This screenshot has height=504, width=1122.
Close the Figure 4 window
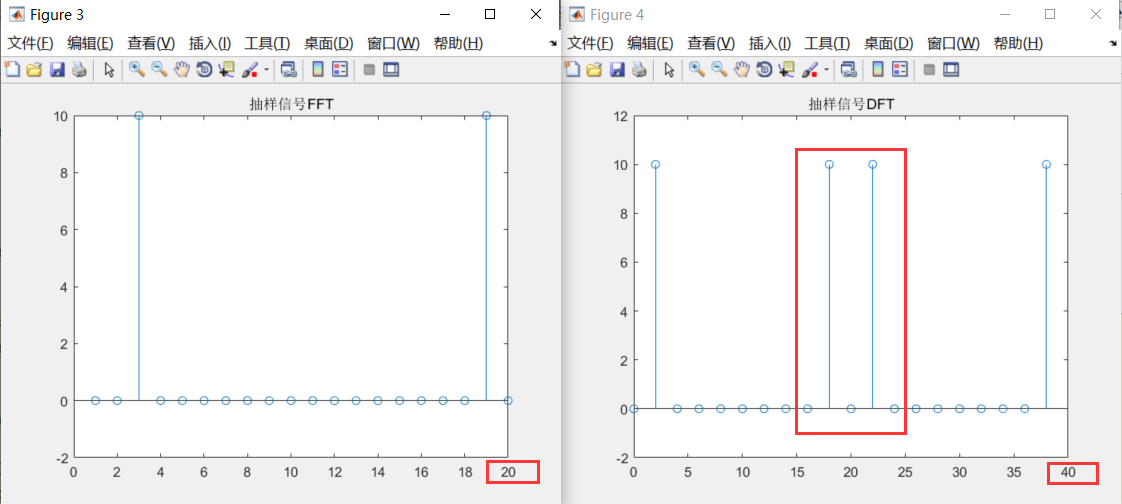tap(1096, 14)
